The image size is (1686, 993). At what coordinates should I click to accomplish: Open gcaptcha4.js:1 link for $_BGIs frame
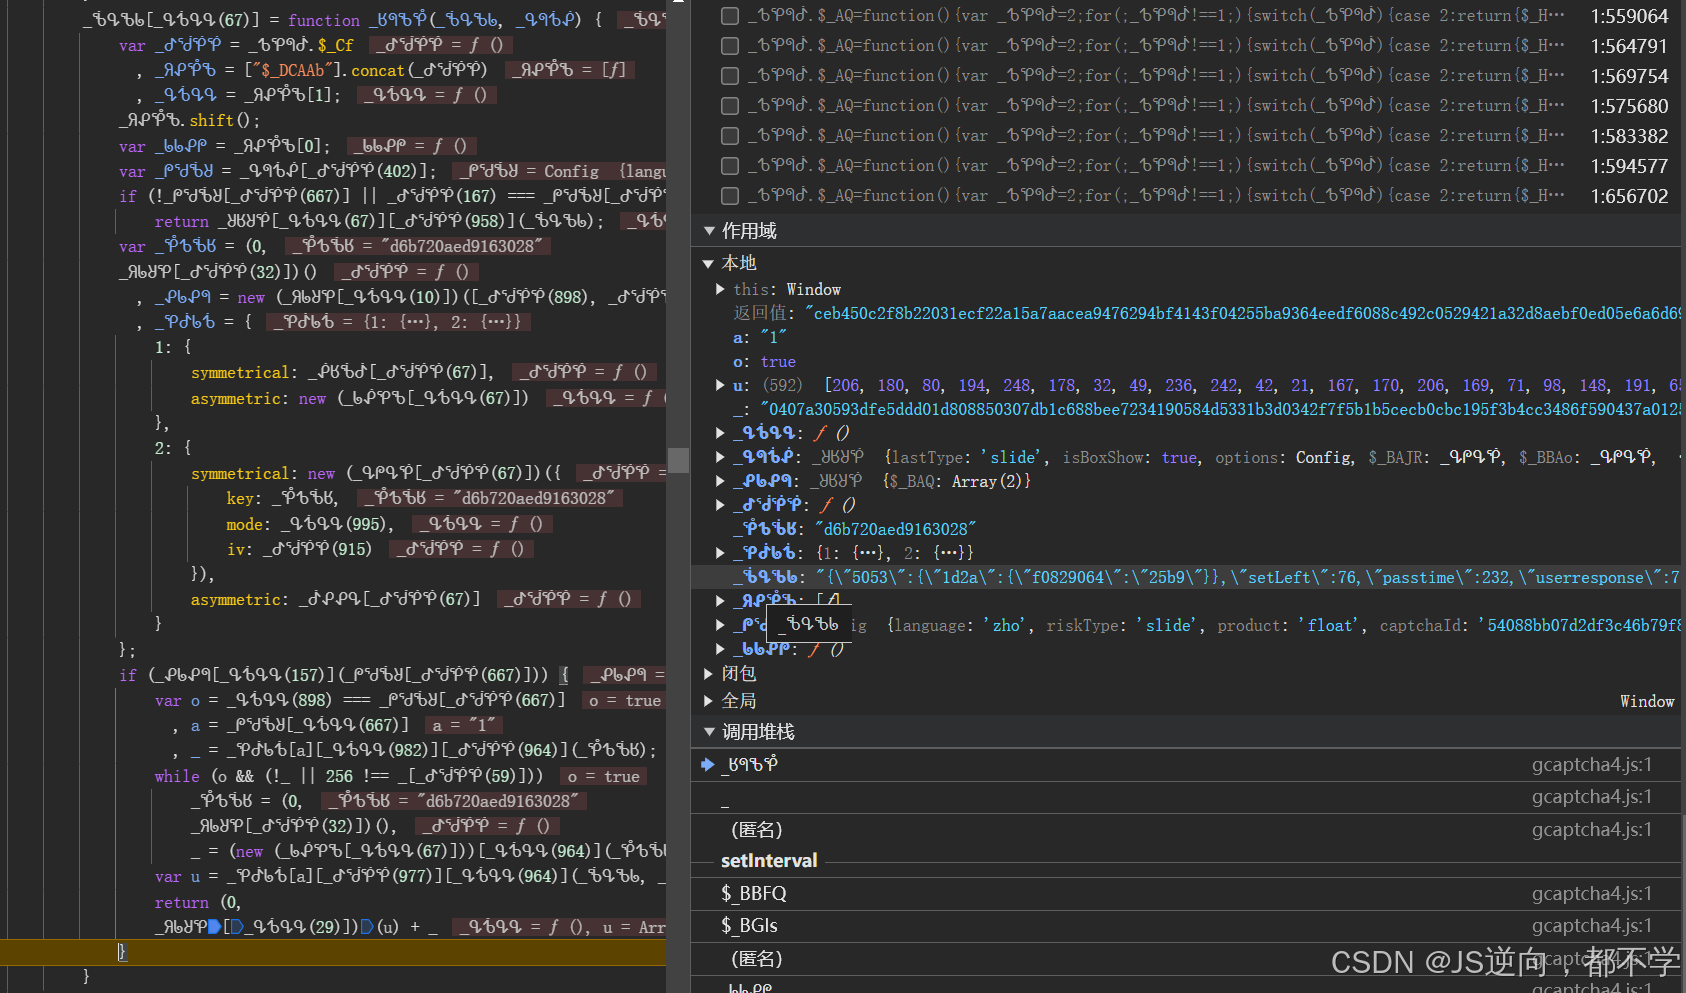pyautogui.click(x=1591, y=926)
